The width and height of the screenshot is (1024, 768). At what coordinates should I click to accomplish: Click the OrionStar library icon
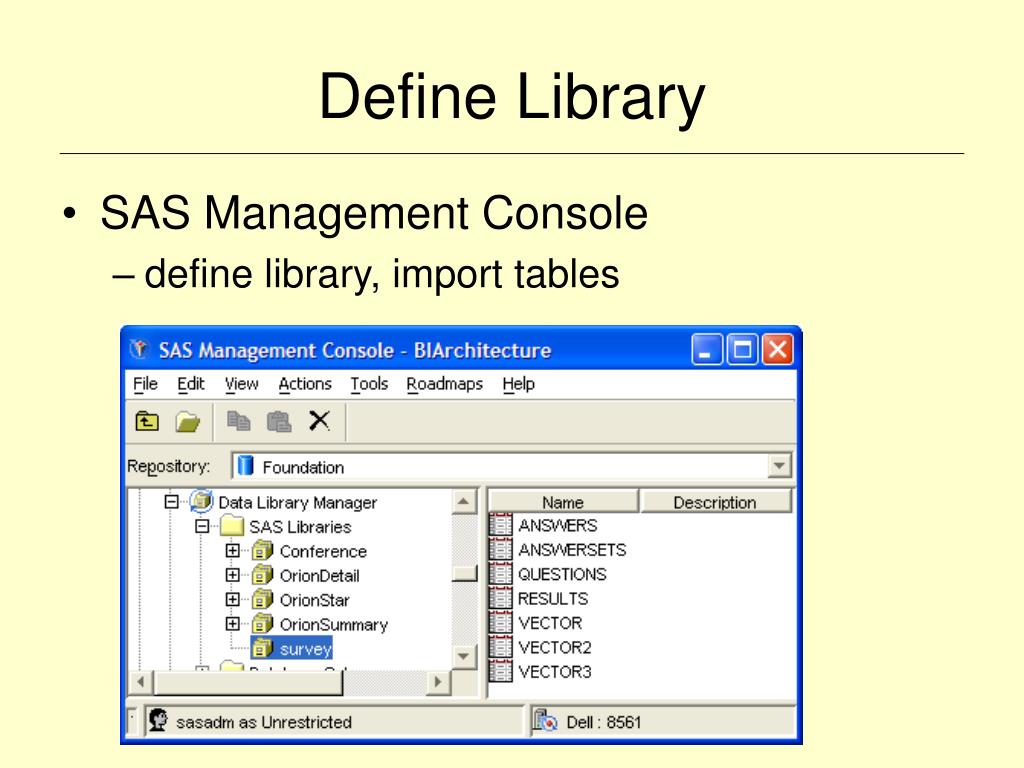click(x=263, y=599)
